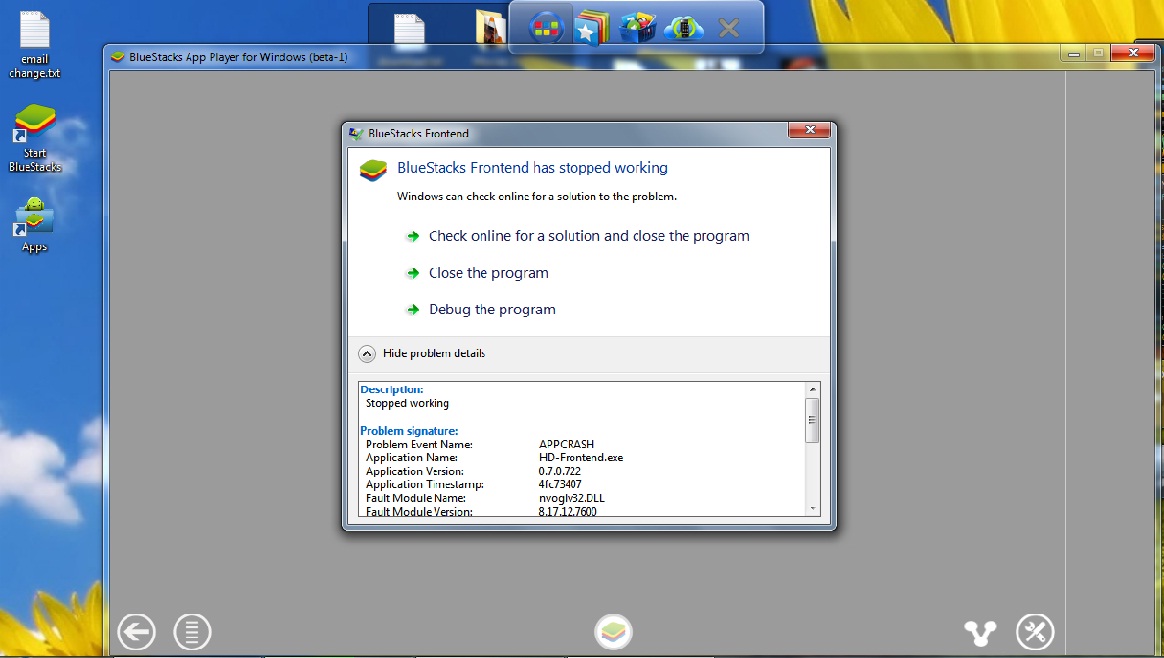Open the cloud phone sync dock icon
The height and width of the screenshot is (658, 1164).
pos(684,29)
